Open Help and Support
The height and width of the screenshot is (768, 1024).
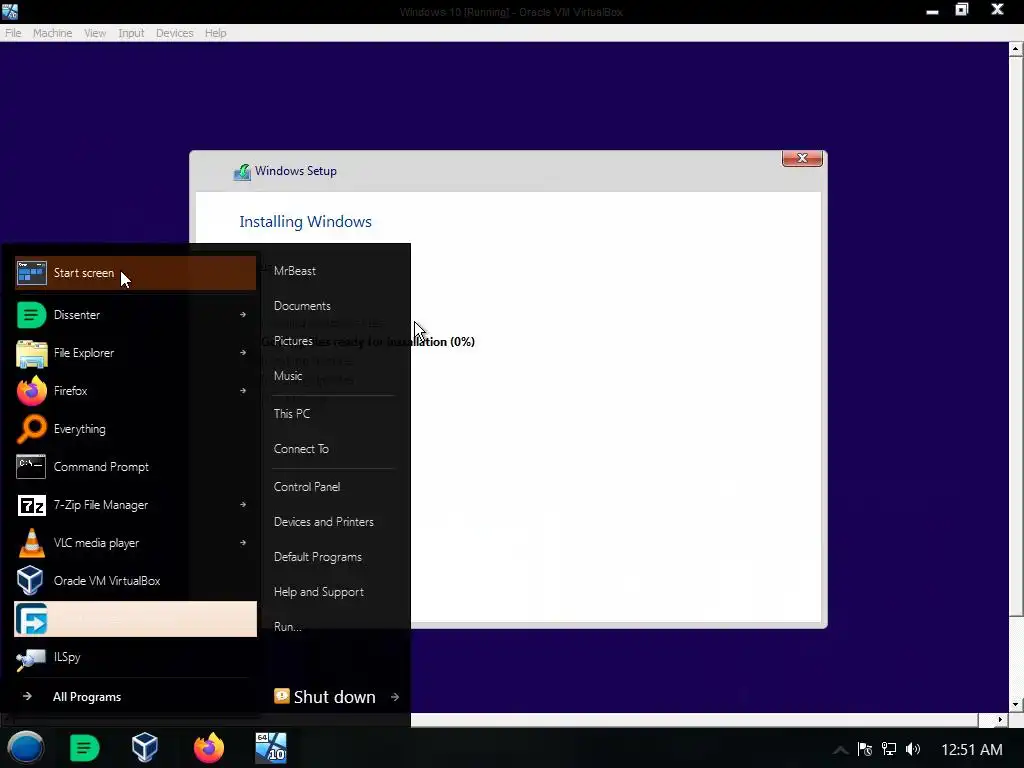coord(318,592)
